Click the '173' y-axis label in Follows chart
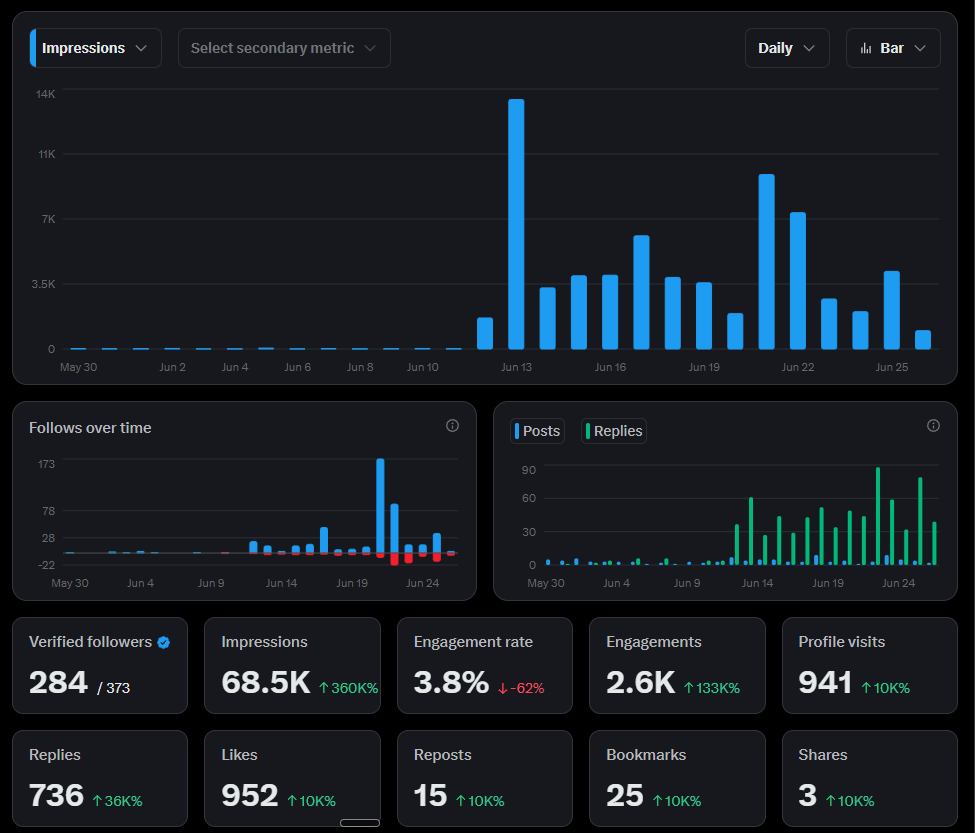Viewport: 975px width, 833px height. (x=47, y=464)
